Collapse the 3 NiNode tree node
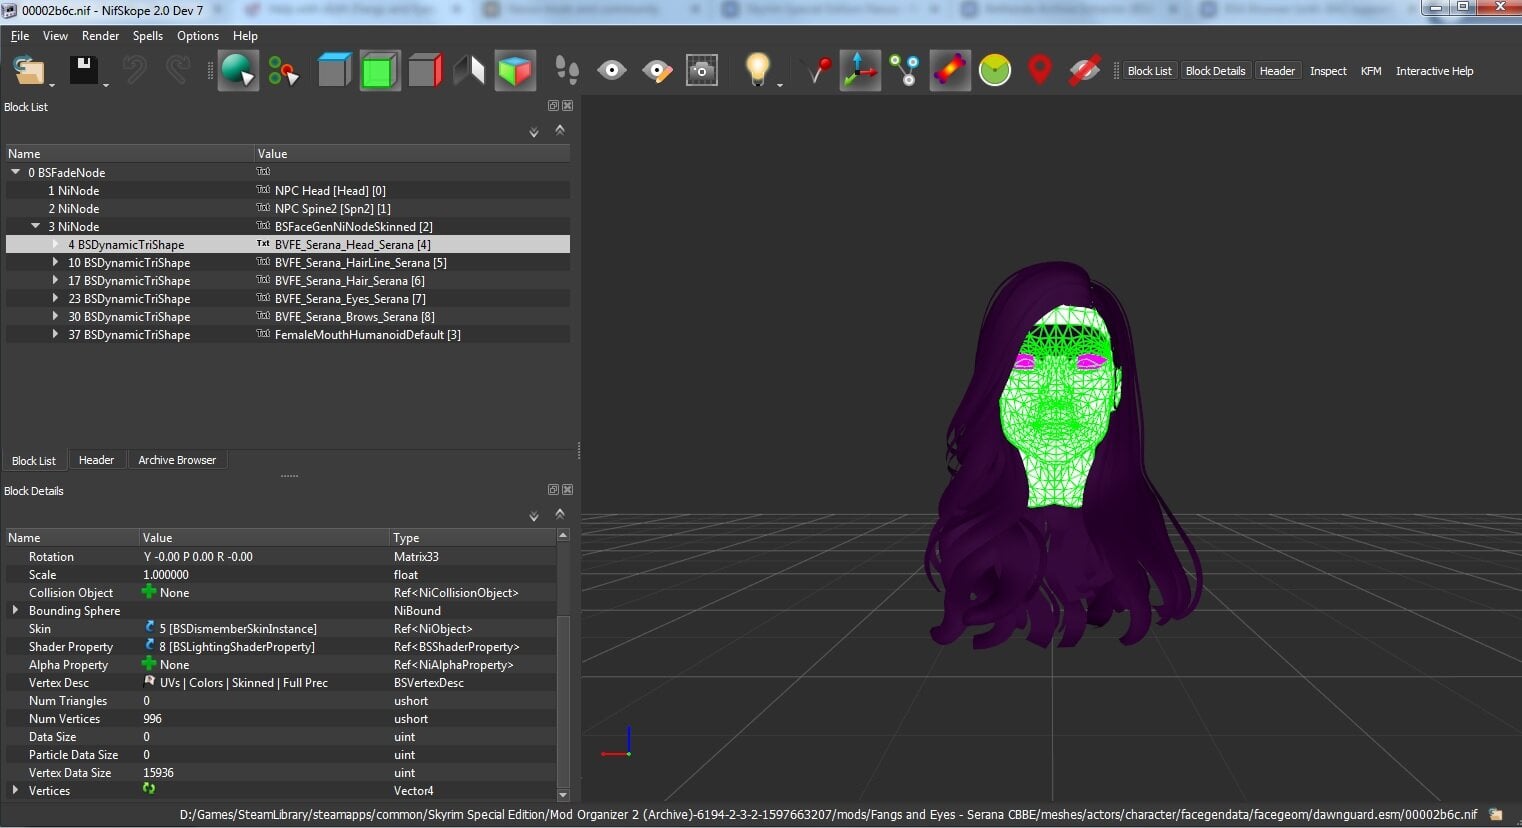This screenshot has width=1522, height=828. tap(36, 226)
